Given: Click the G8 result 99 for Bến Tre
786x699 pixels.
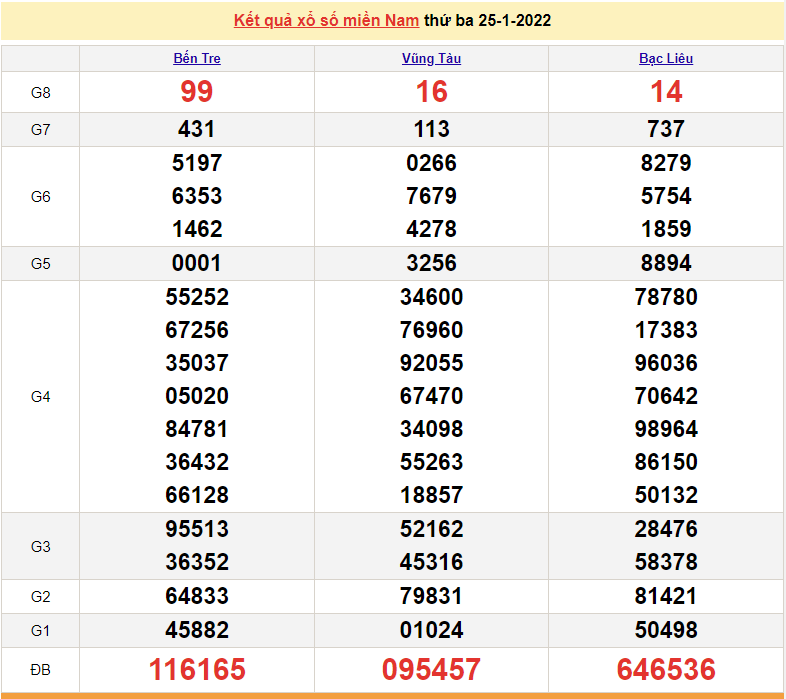Looking at the screenshot, I should [x=197, y=92].
